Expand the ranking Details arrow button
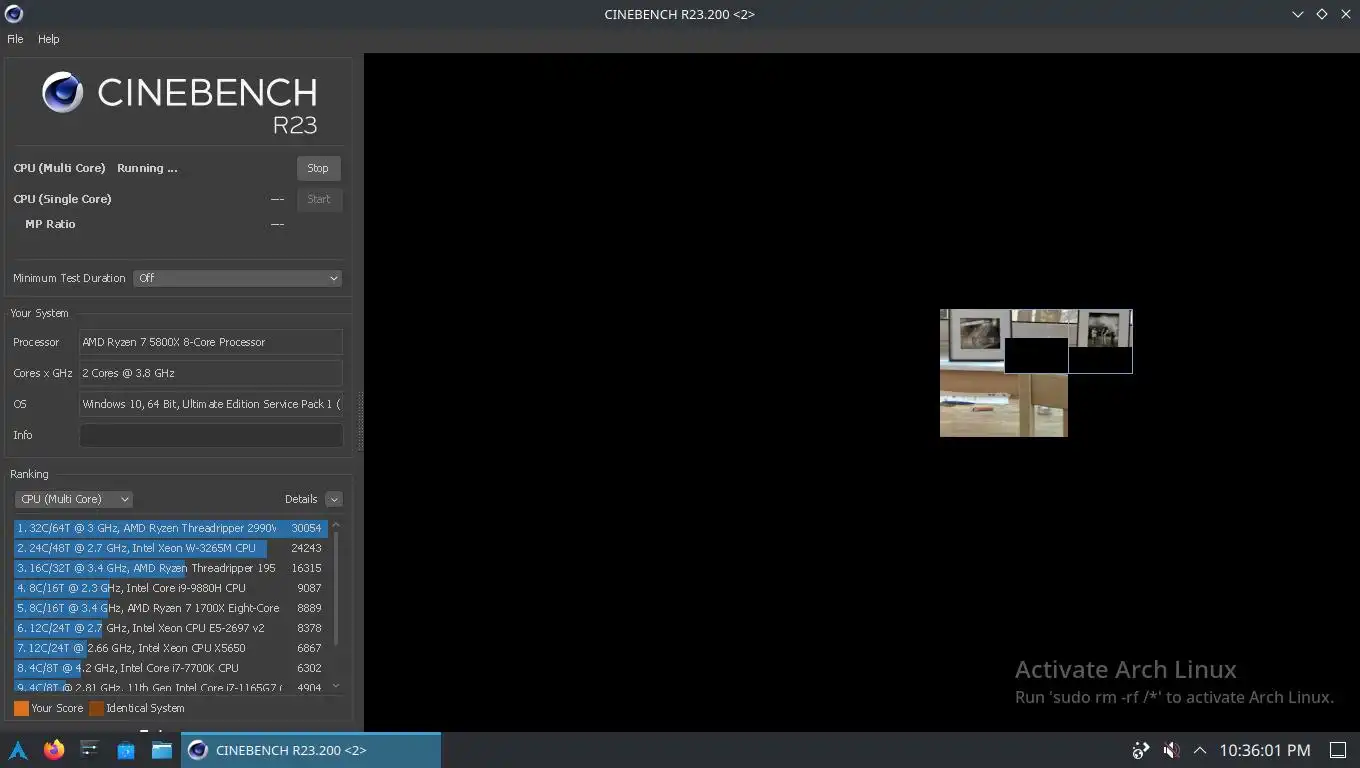The image size is (1360, 768). pyautogui.click(x=334, y=499)
